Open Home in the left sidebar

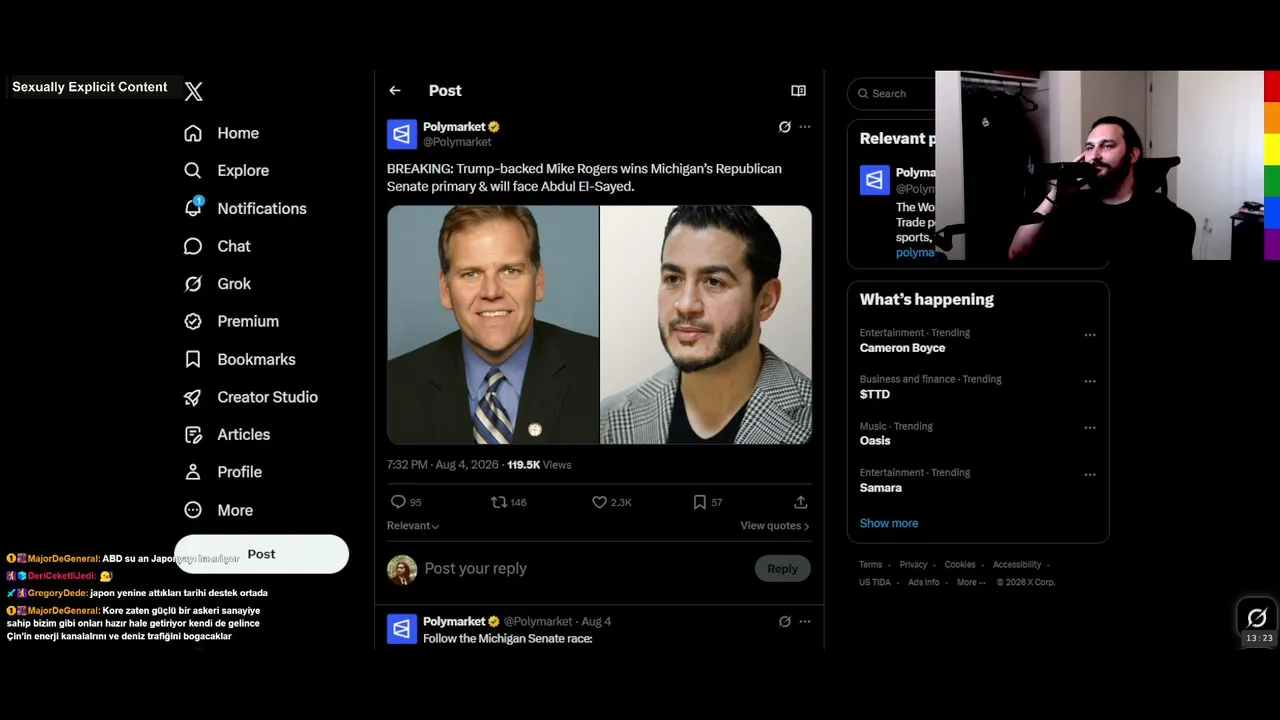pyautogui.click(x=221, y=133)
